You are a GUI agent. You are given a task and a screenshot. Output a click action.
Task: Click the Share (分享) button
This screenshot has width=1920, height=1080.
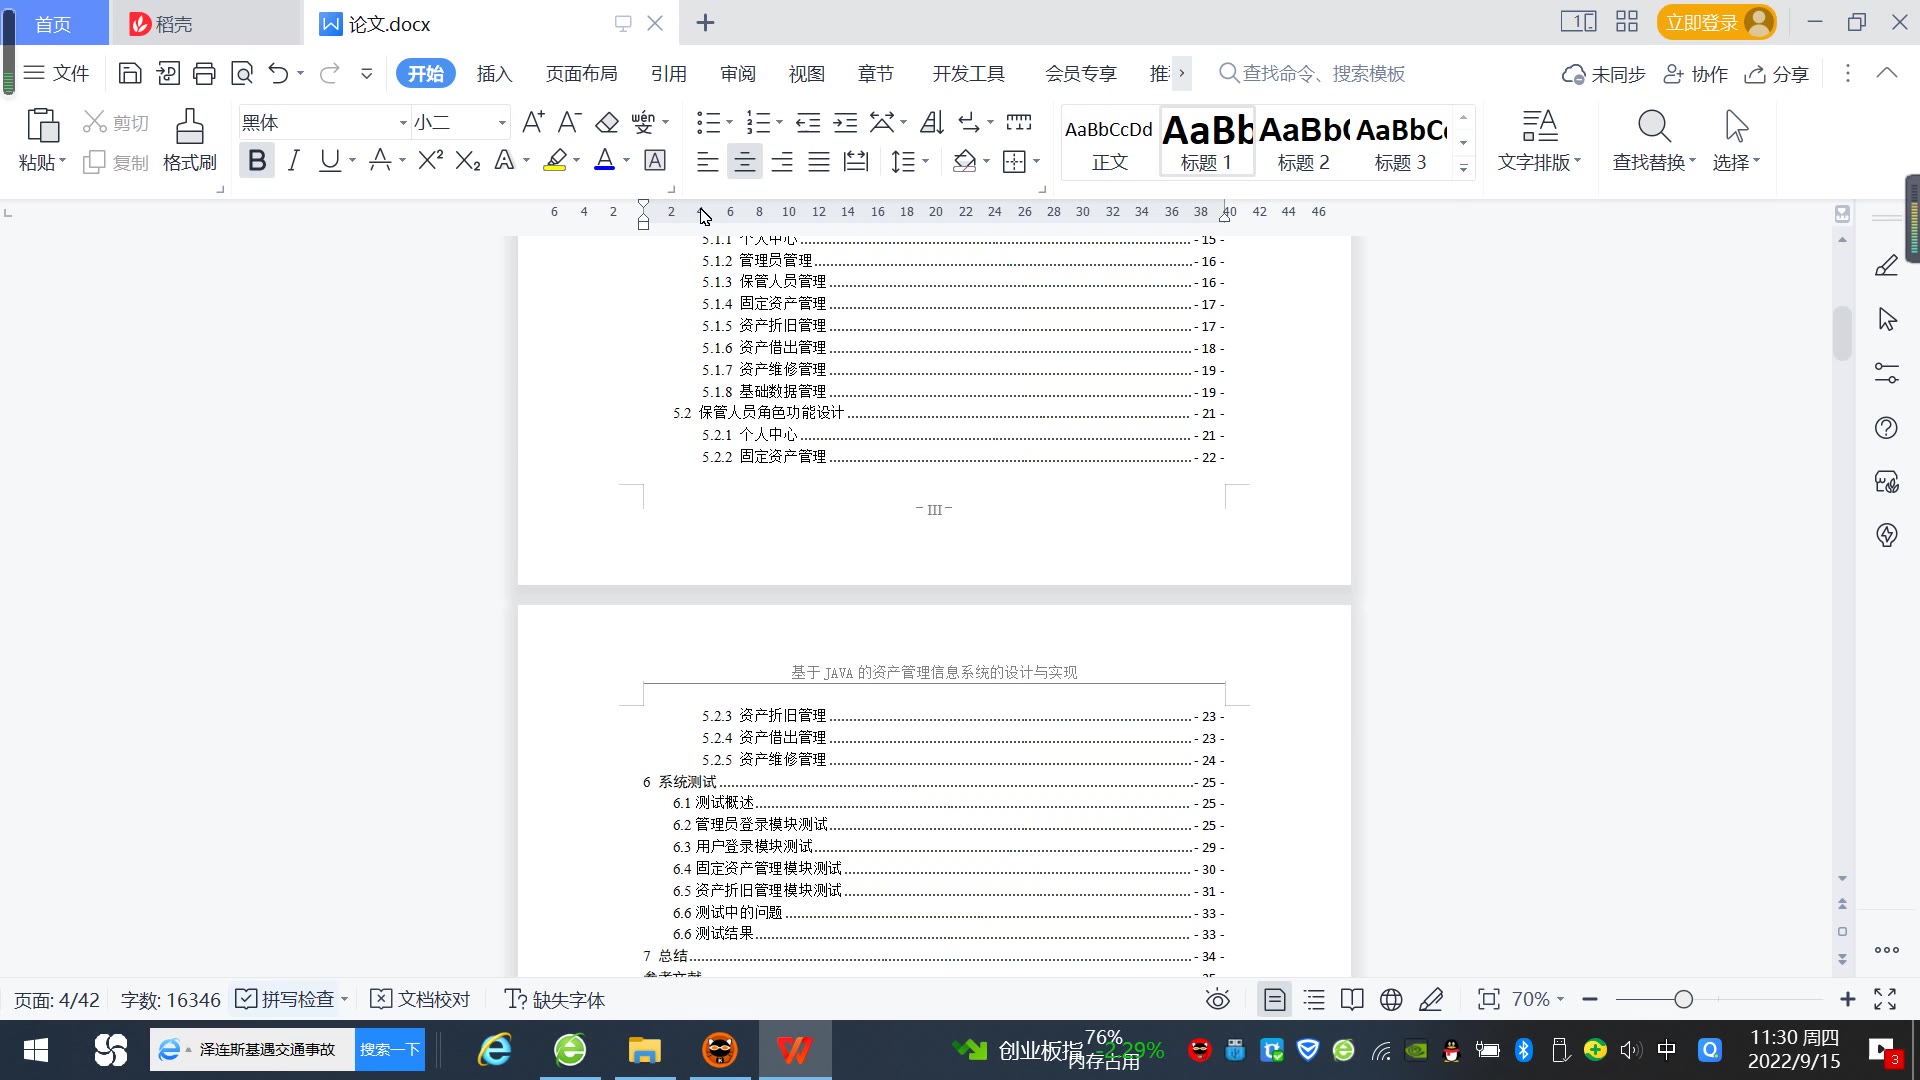pyautogui.click(x=1777, y=73)
